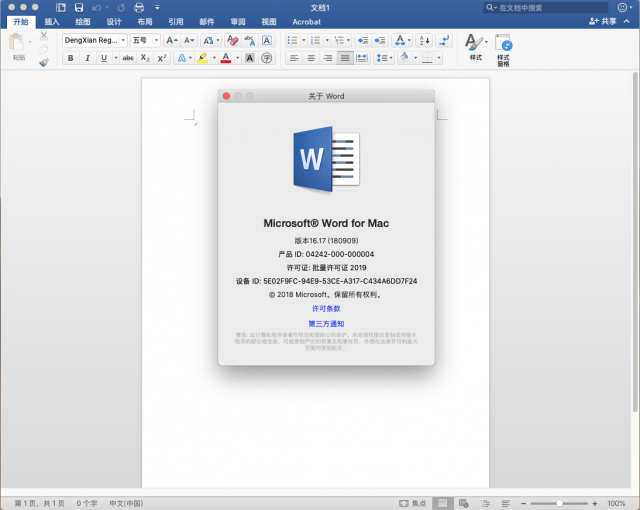The width and height of the screenshot is (640, 510).
Task: Open the line spacing dropdown
Action: (384, 58)
